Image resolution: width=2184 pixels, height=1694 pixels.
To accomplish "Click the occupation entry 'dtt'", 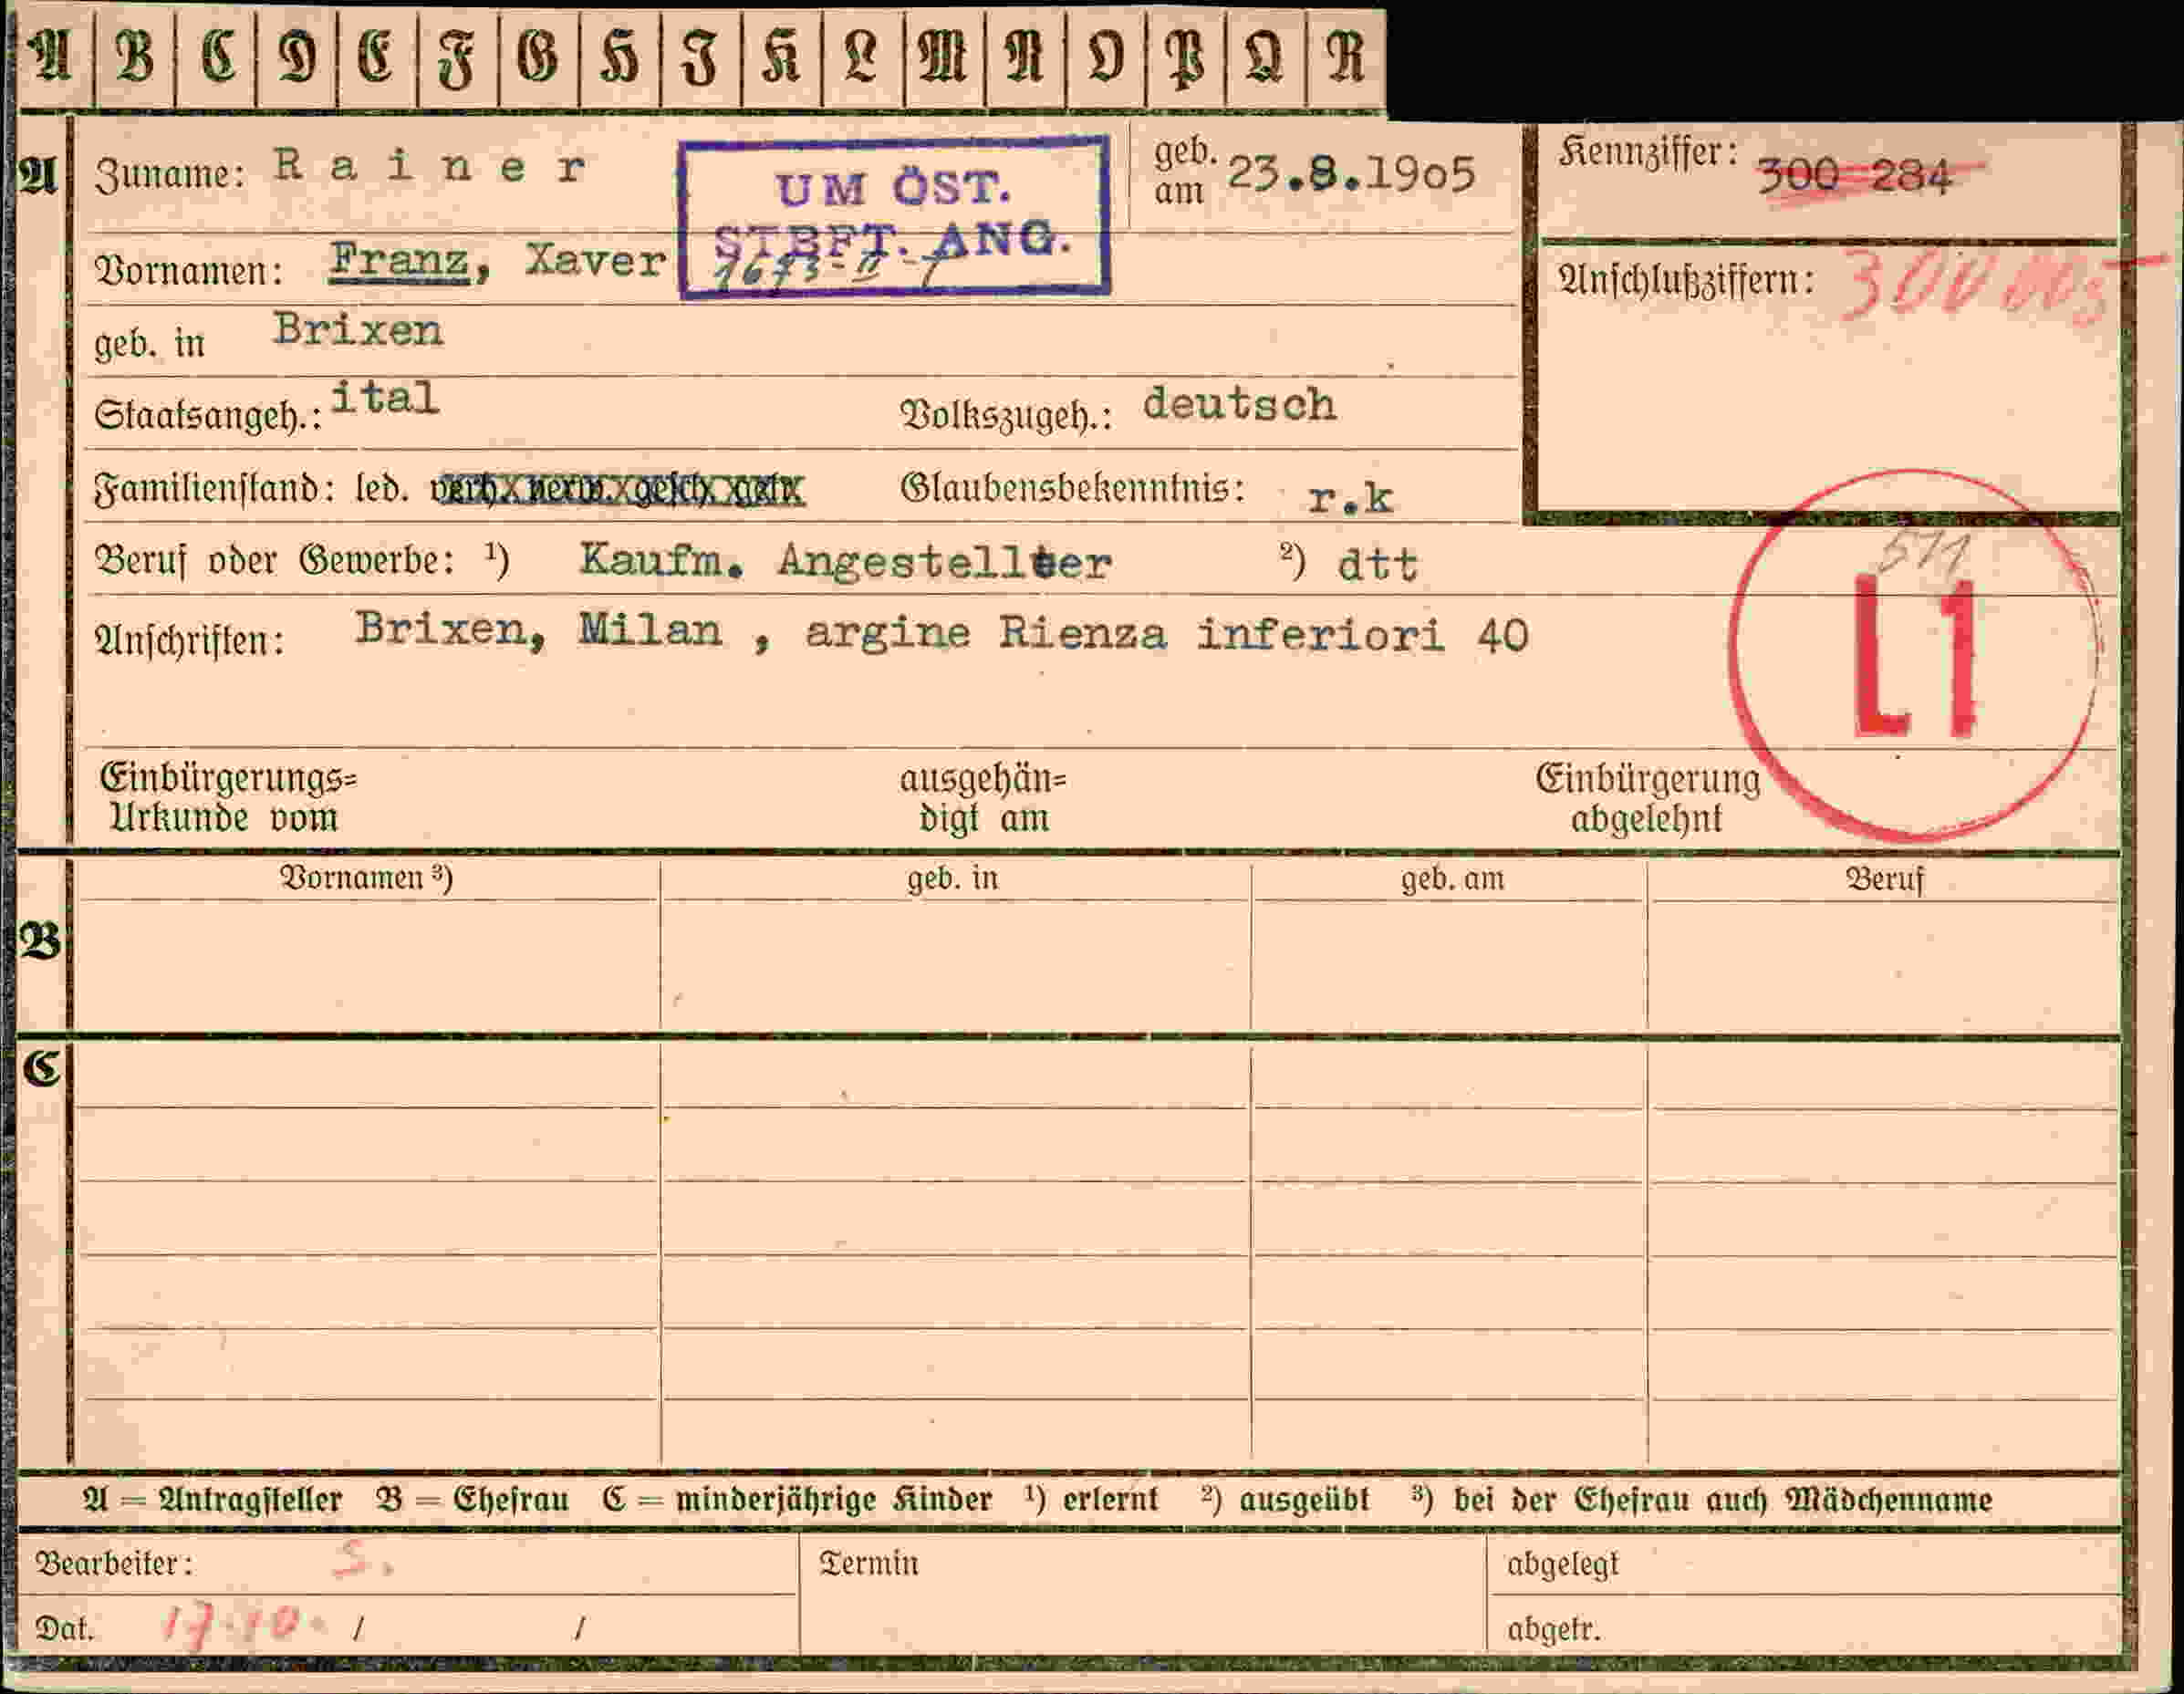I will (1378, 565).
